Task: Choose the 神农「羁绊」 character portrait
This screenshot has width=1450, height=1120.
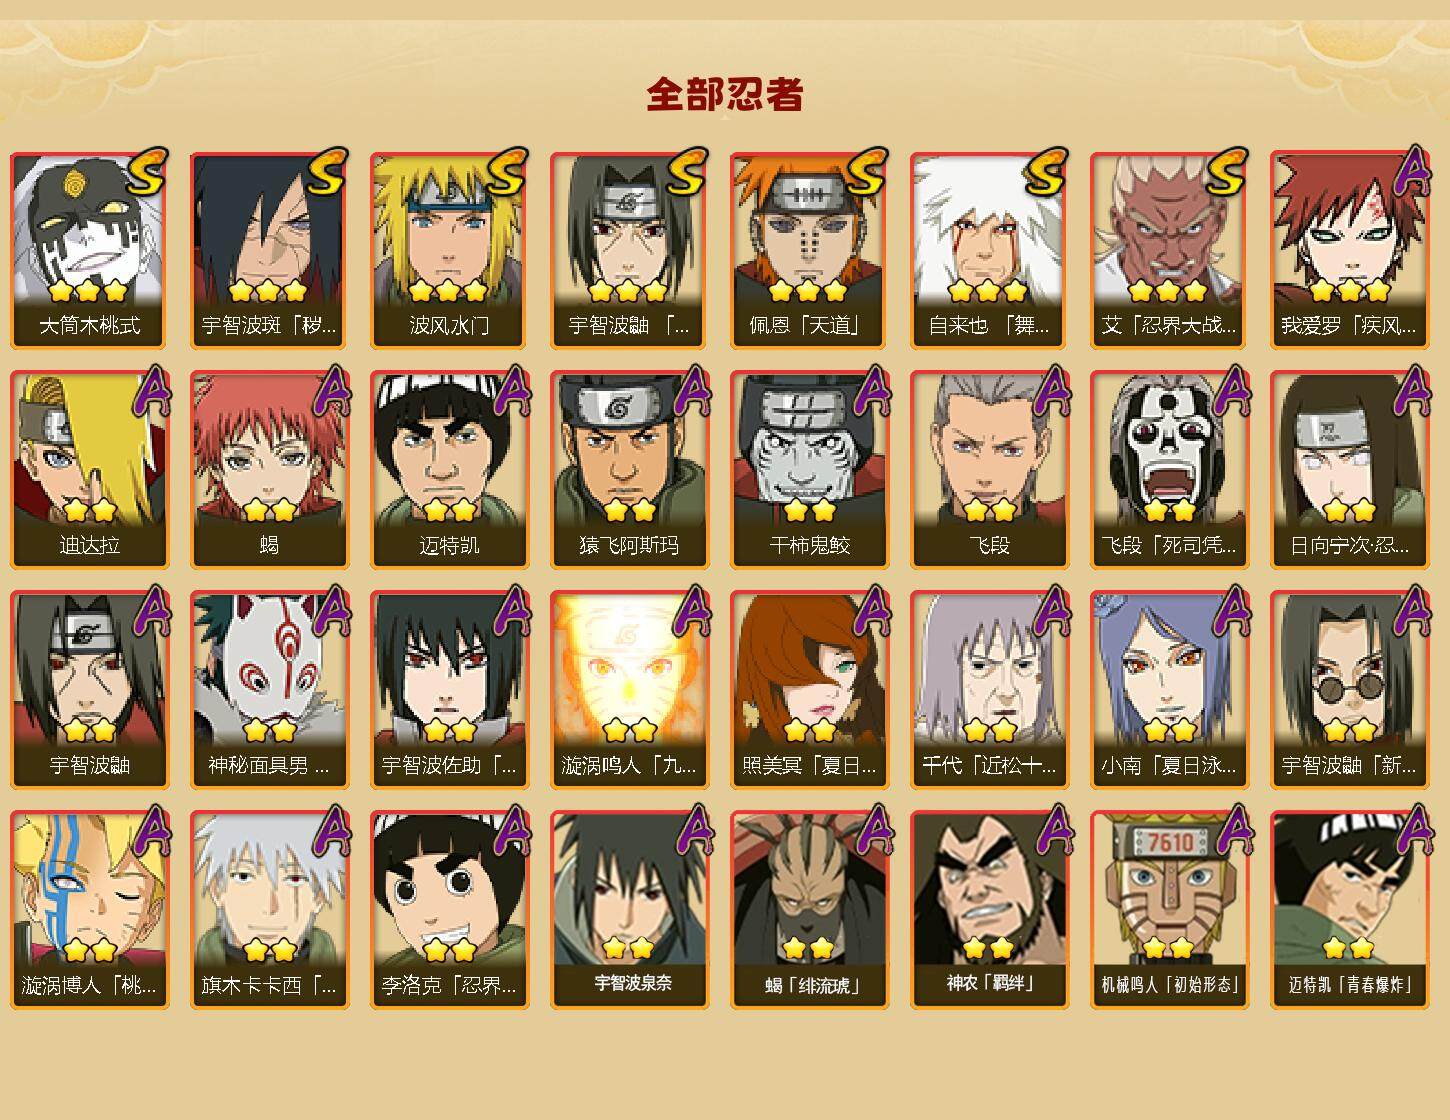Action: pyautogui.click(x=990, y=910)
